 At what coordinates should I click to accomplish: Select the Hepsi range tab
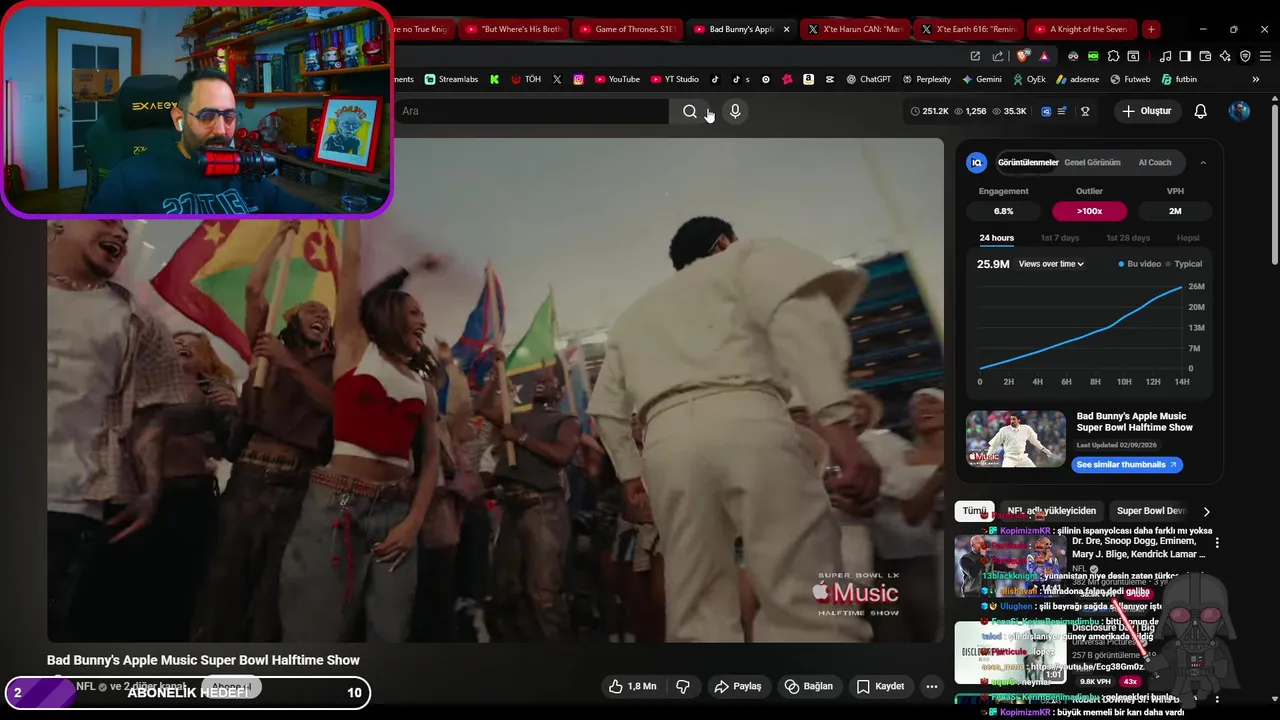click(1188, 238)
